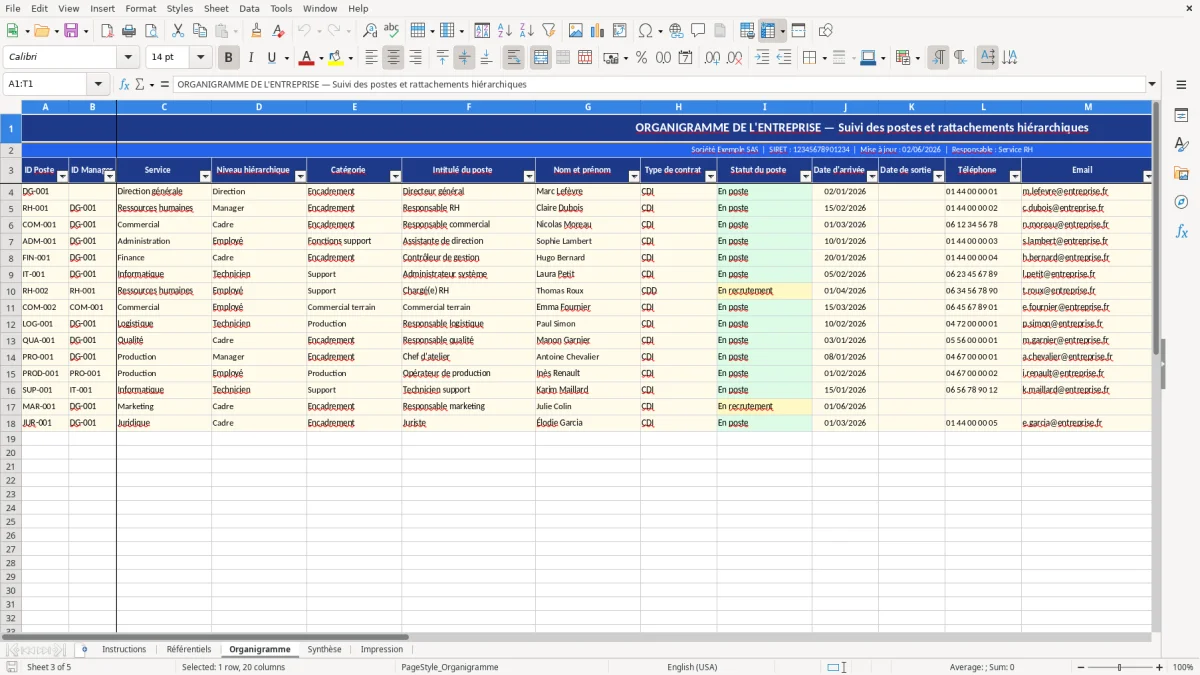
Task: Open the sidebar Gallery panel
Action: 1181,173
